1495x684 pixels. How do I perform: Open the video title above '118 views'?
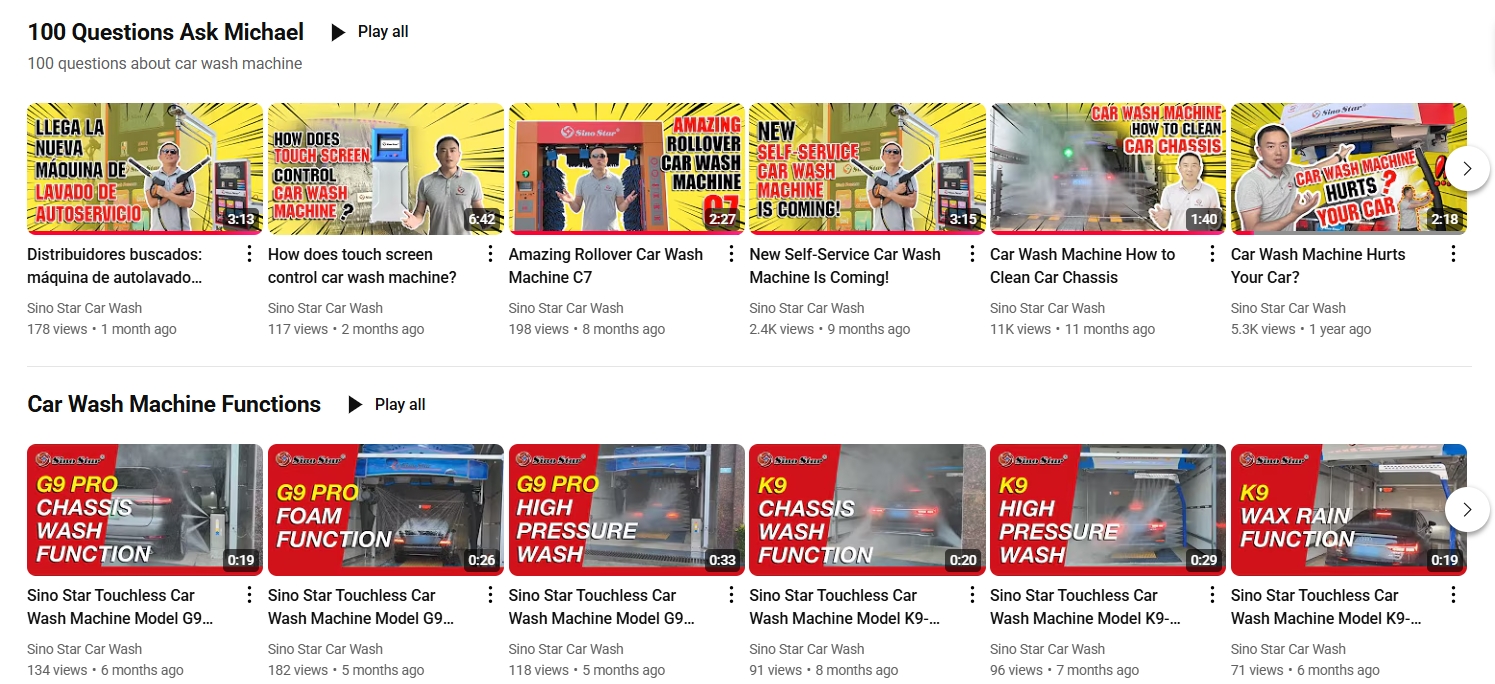602,607
